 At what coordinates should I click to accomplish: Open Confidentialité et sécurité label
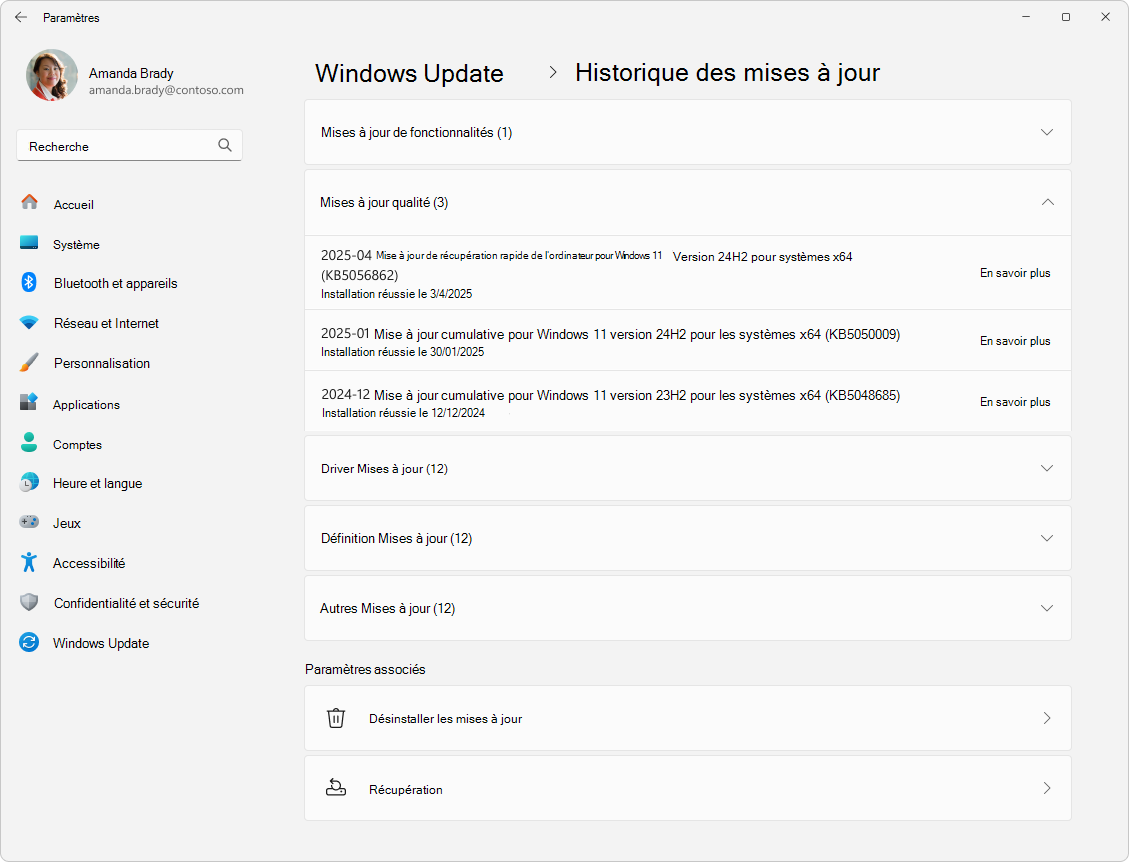pos(126,603)
